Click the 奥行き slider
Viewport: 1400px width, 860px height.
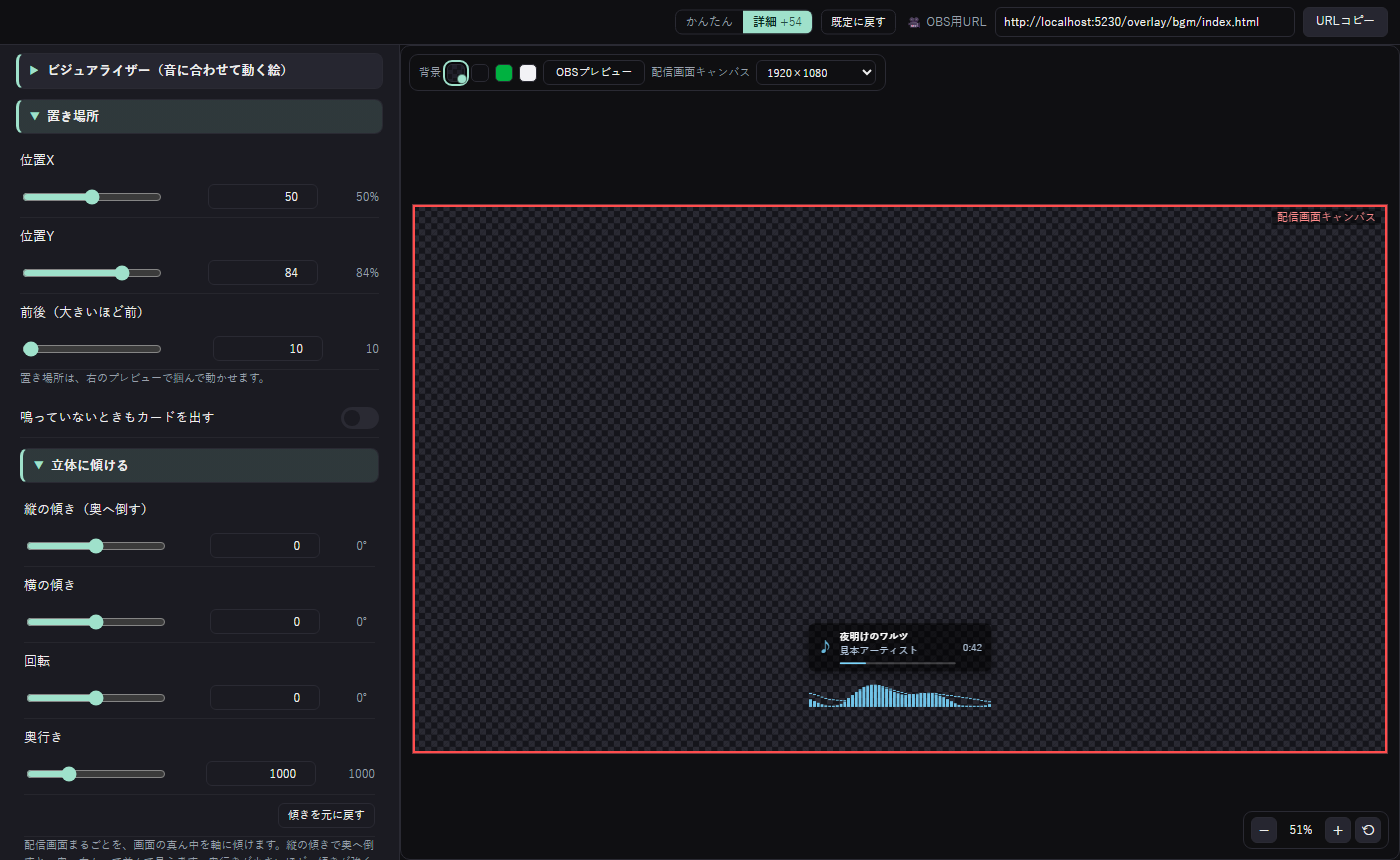click(96, 774)
